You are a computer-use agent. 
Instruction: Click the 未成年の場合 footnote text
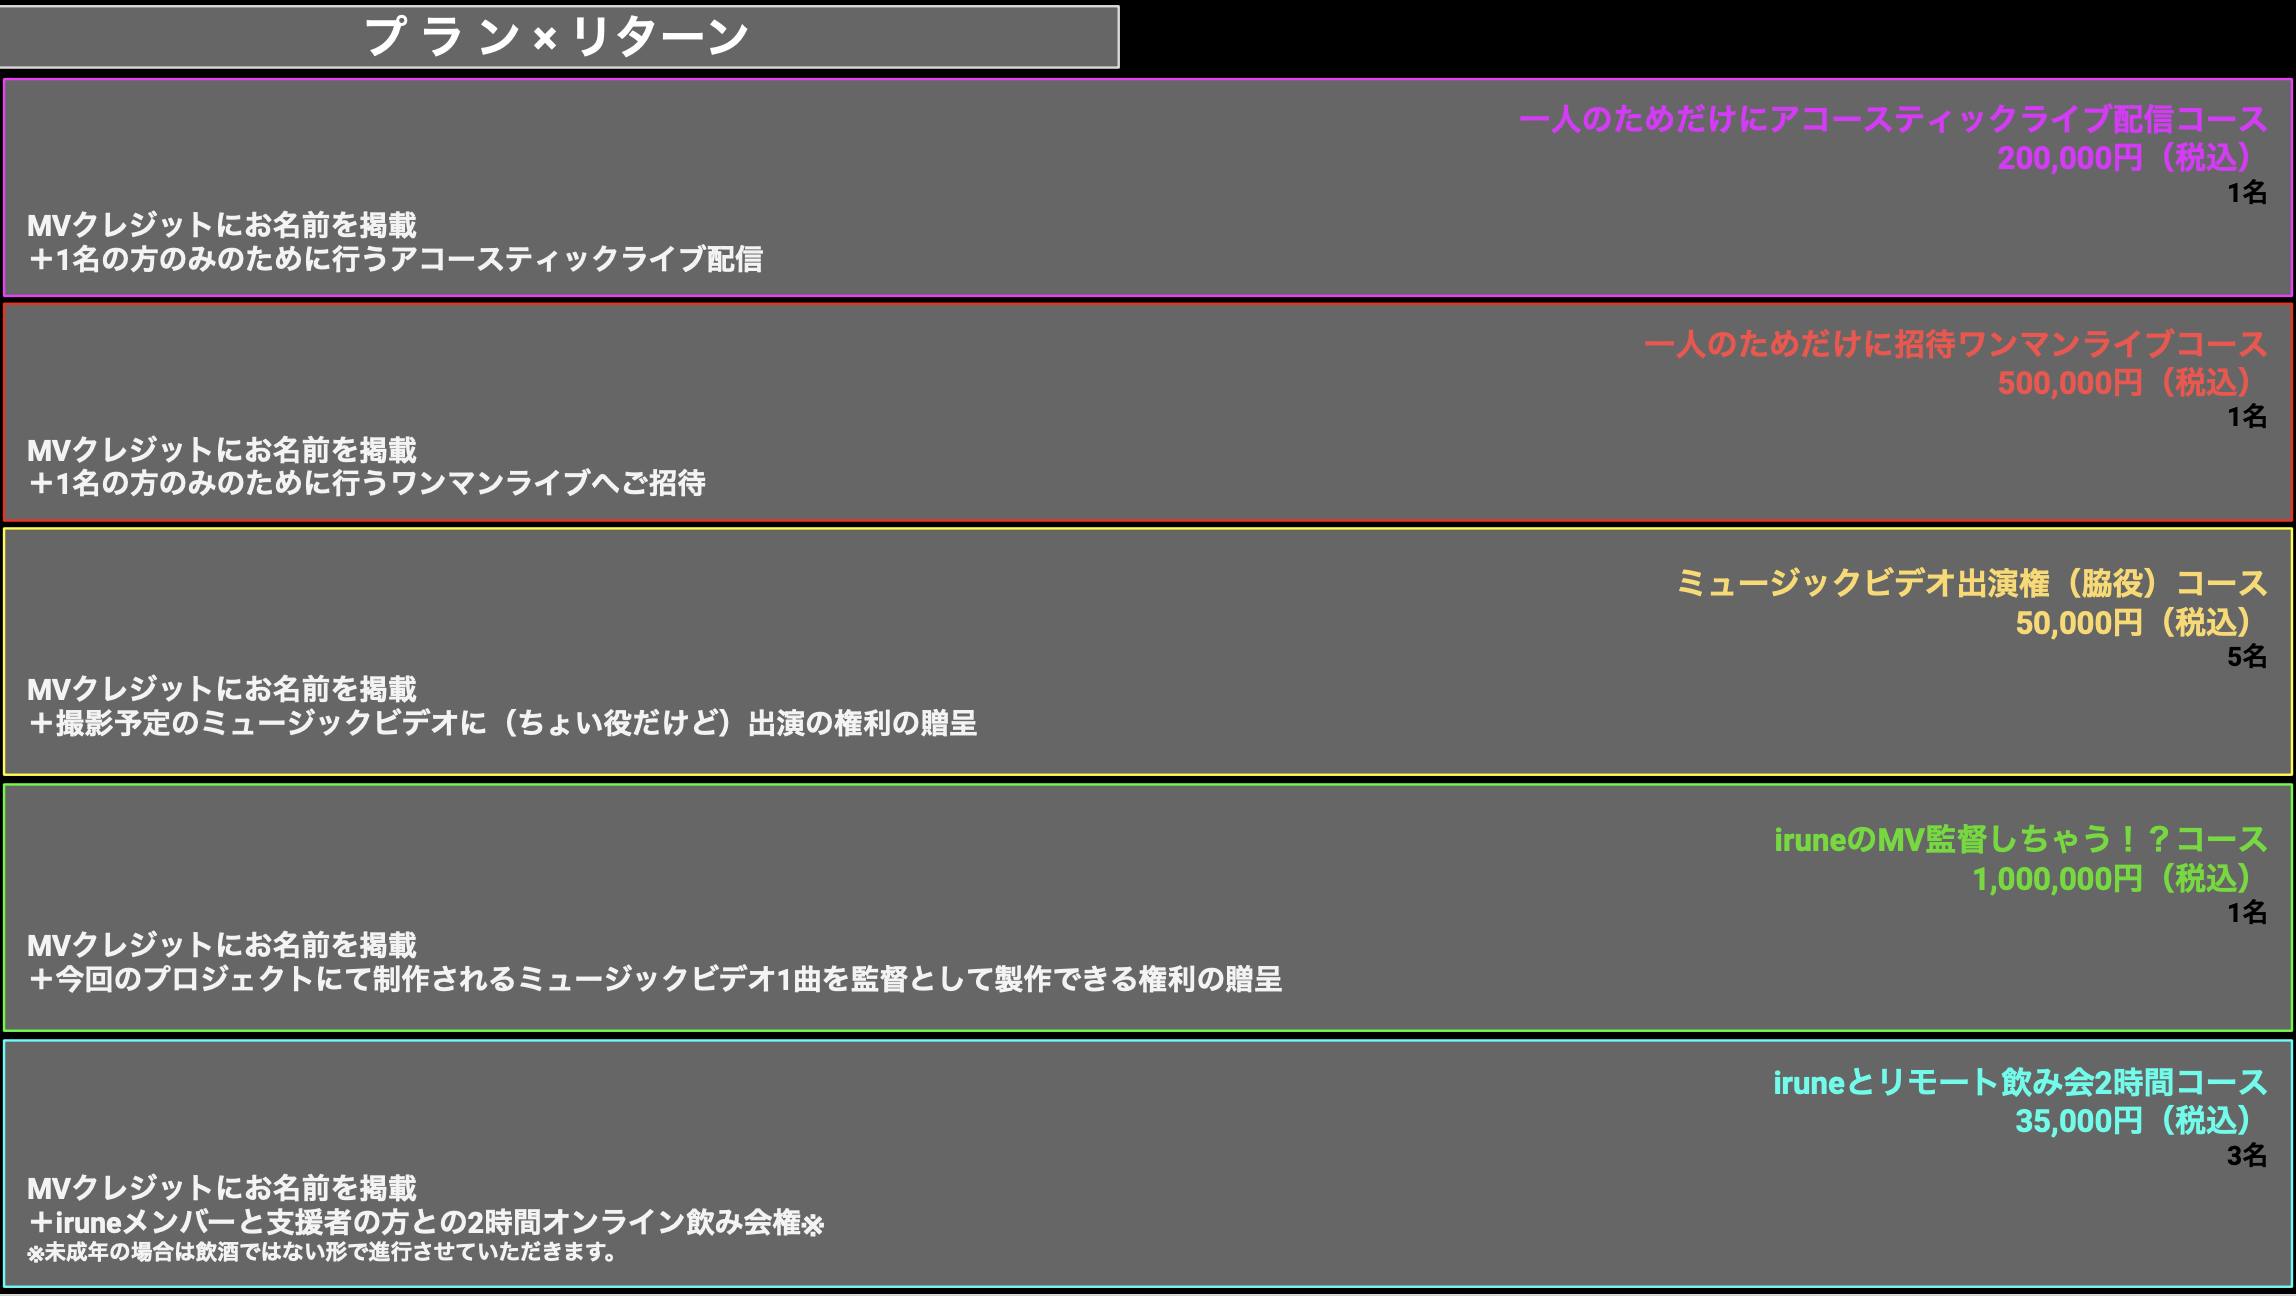coord(320,1252)
